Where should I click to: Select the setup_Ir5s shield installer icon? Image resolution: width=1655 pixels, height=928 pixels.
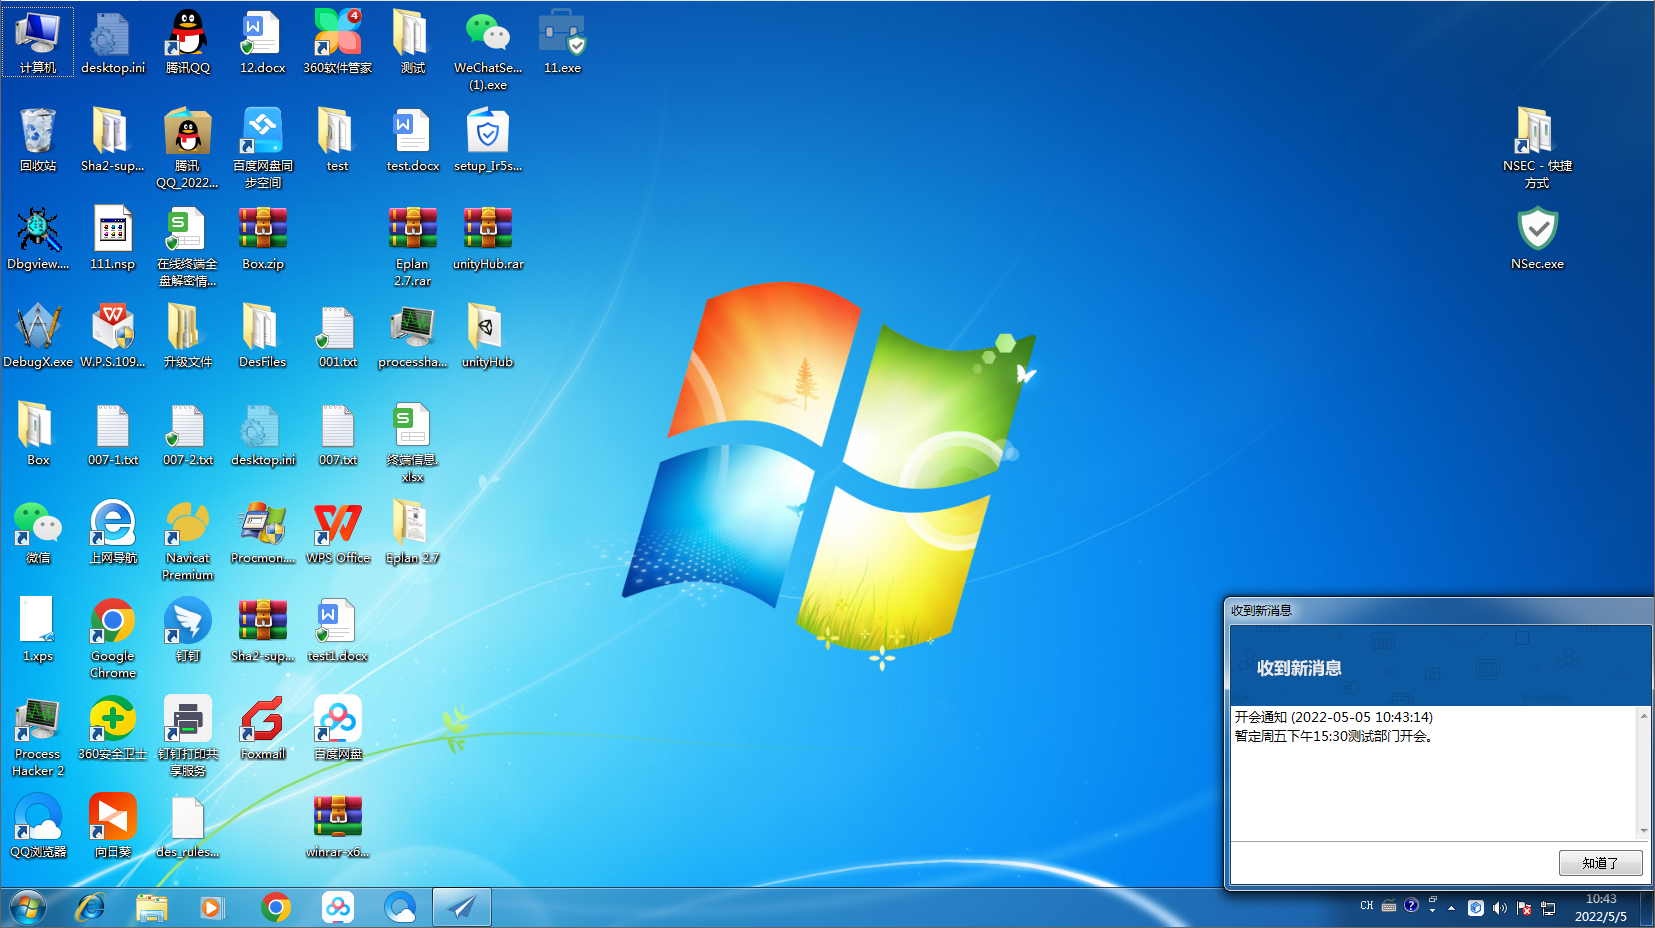(x=488, y=140)
